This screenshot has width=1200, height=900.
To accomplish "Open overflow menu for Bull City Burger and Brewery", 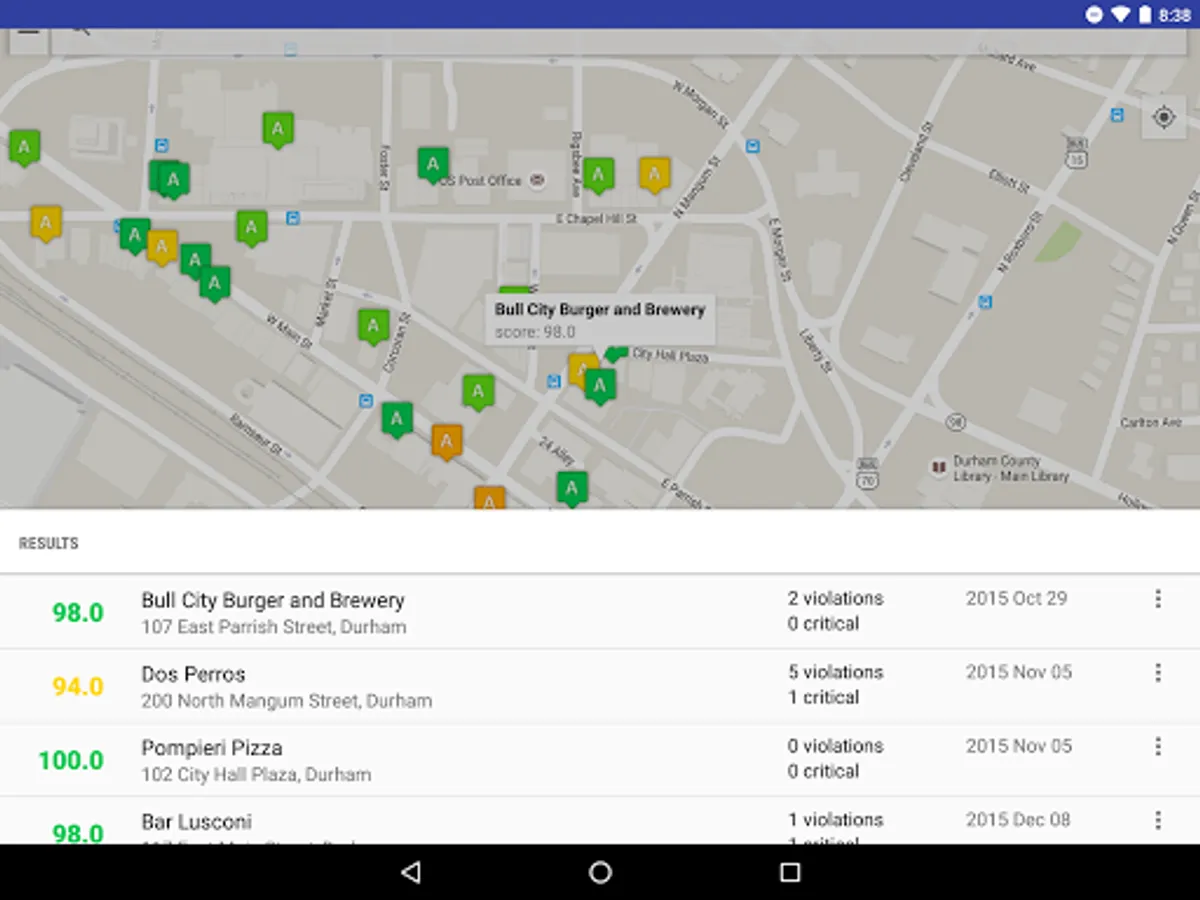I will pos(1158,599).
